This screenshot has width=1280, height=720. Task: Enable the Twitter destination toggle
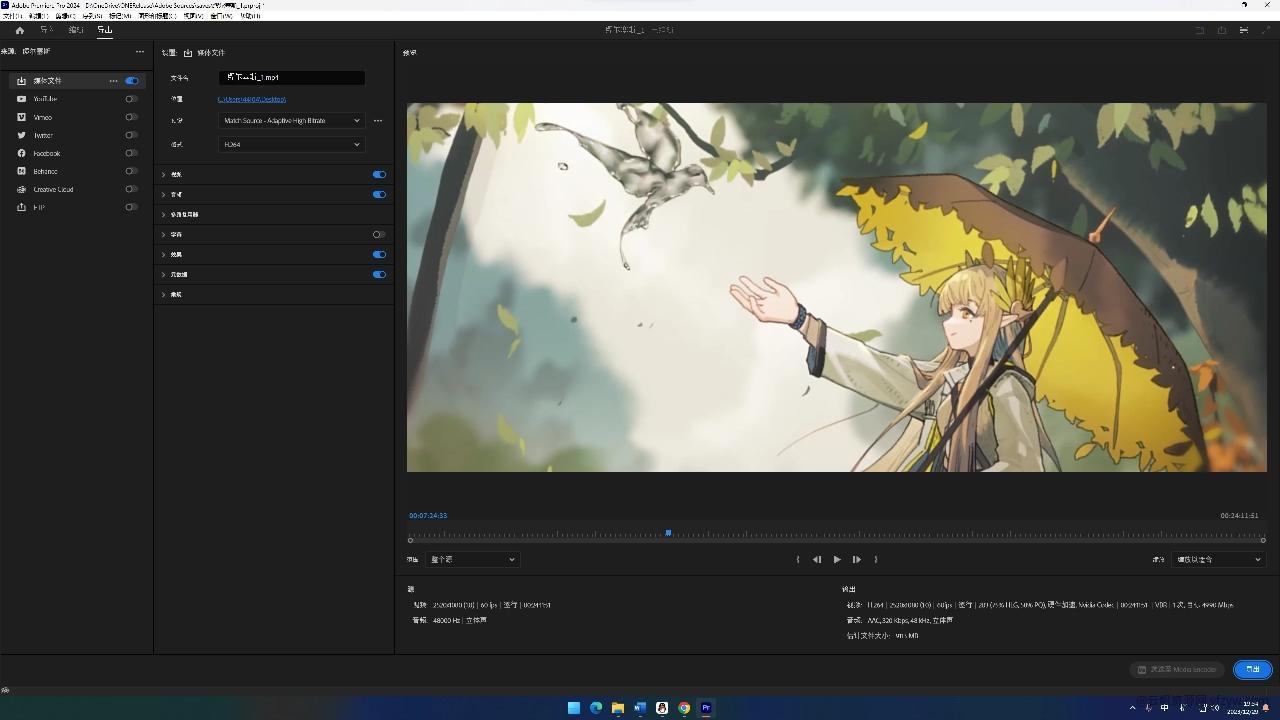click(x=132, y=135)
